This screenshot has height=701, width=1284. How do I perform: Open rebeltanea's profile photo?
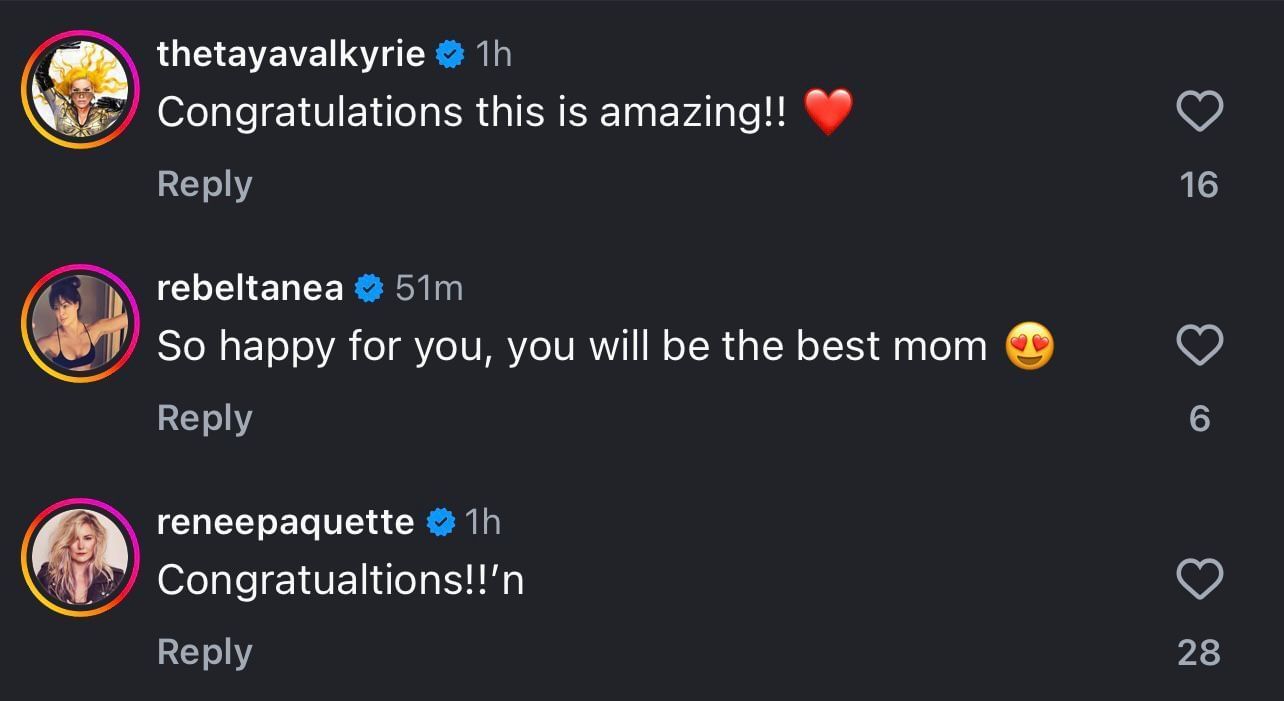pos(80,323)
